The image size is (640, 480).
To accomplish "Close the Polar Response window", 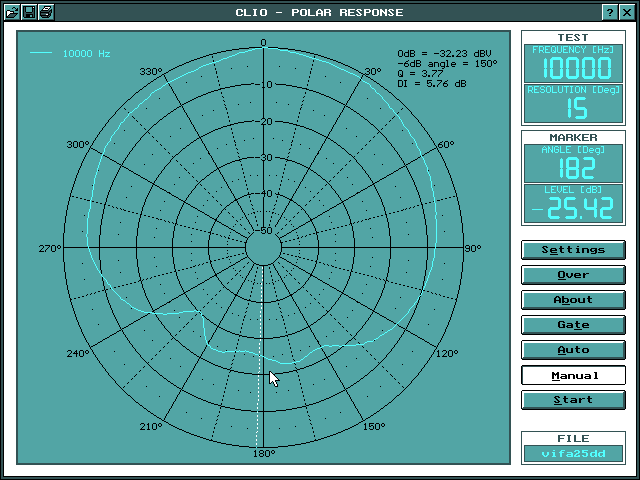I will click(x=627, y=12).
